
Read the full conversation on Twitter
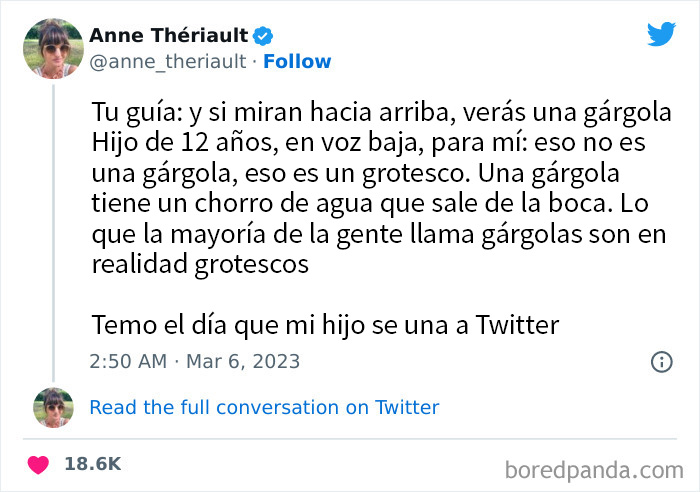coord(264,407)
